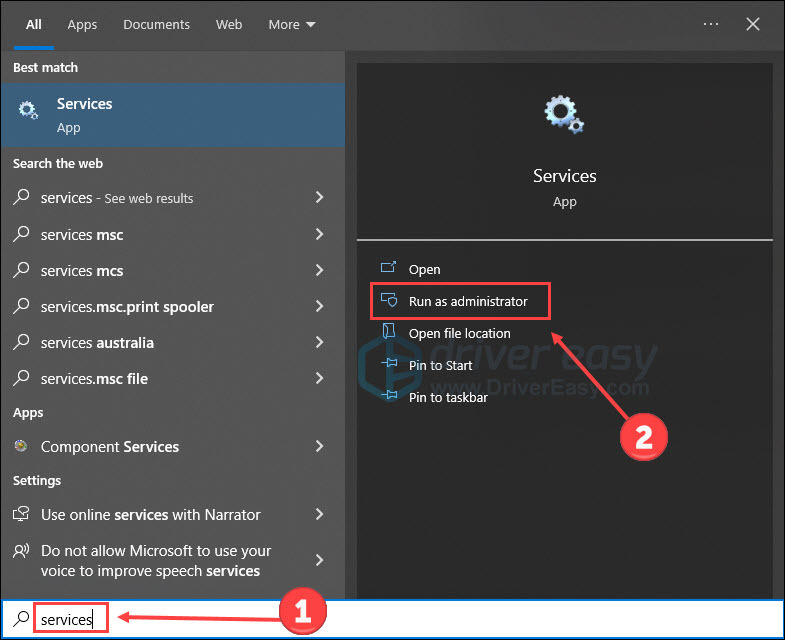Click the Component Services app icon
Viewport: 785px width, 640px height.
click(x=21, y=447)
